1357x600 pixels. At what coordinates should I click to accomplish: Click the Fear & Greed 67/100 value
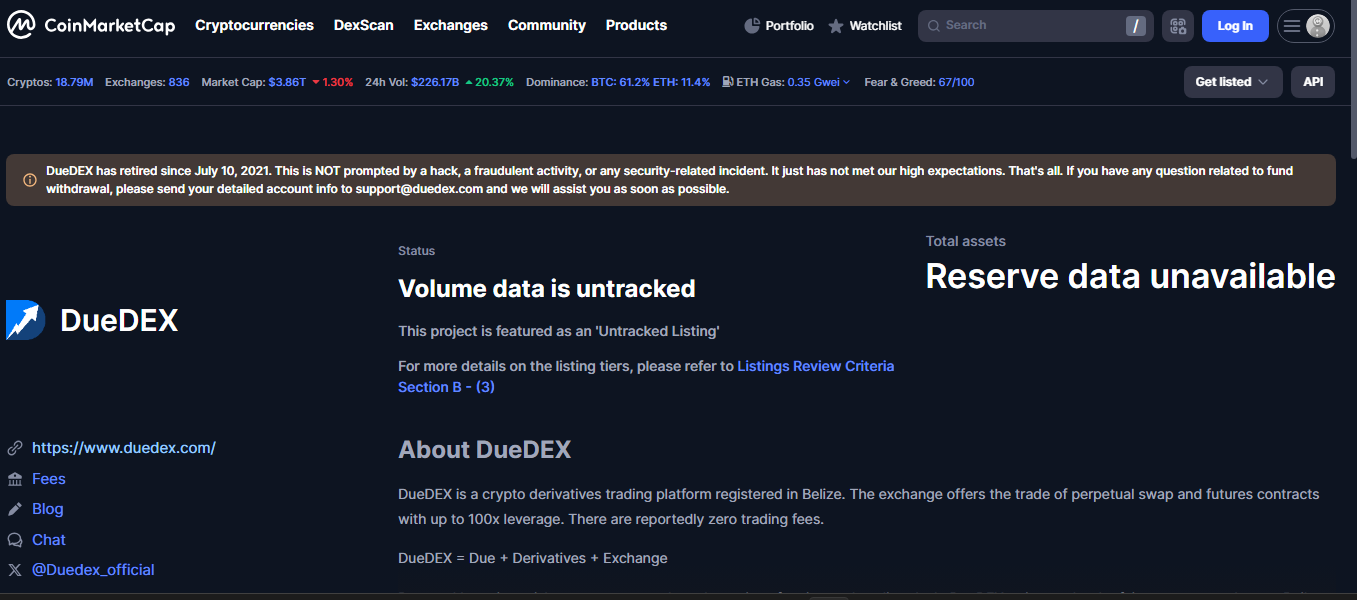956,82
